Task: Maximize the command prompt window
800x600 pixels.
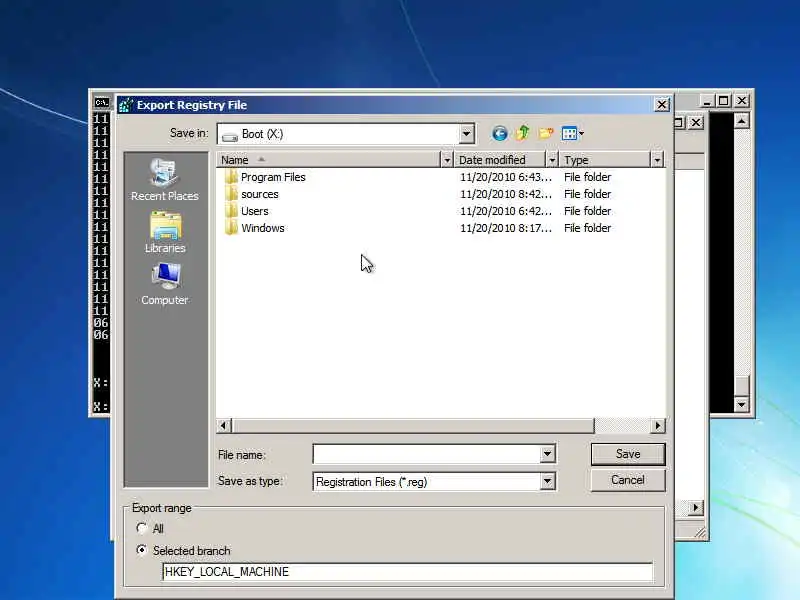Action: click(x=723, y=101)
